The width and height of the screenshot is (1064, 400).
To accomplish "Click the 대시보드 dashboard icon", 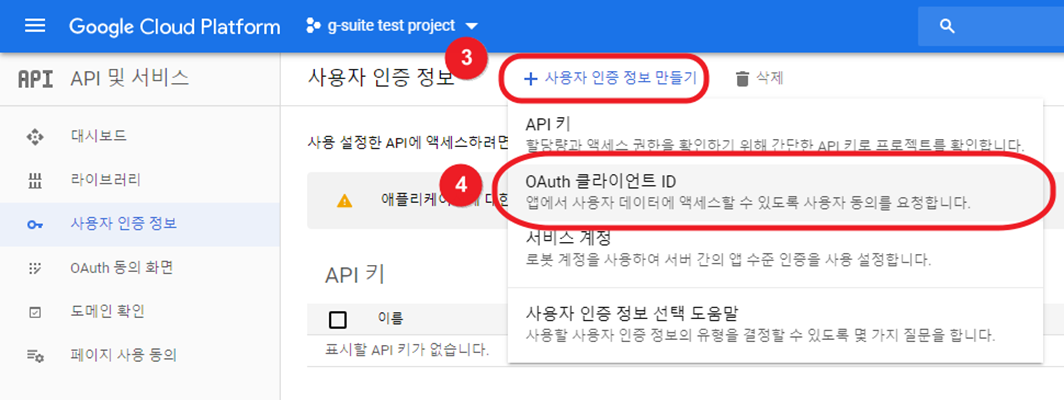I will [x=35, y=137].
